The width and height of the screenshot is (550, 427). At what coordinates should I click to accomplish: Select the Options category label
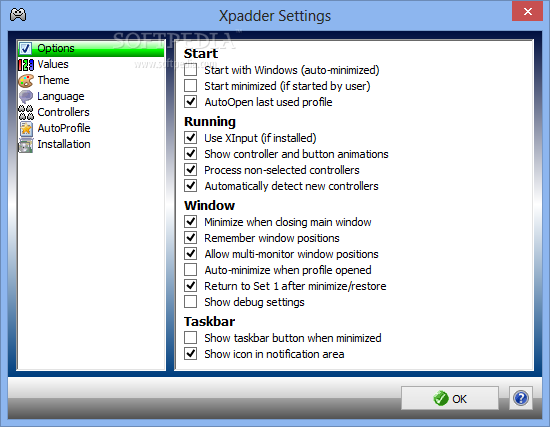click(x=56, y=48)
